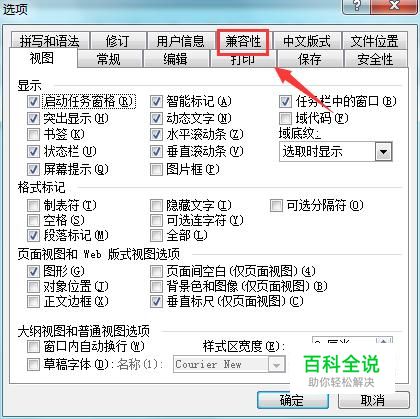Open the 安全性 tab
This screenshot has height=419, width=420.
[x=375, y=59]
